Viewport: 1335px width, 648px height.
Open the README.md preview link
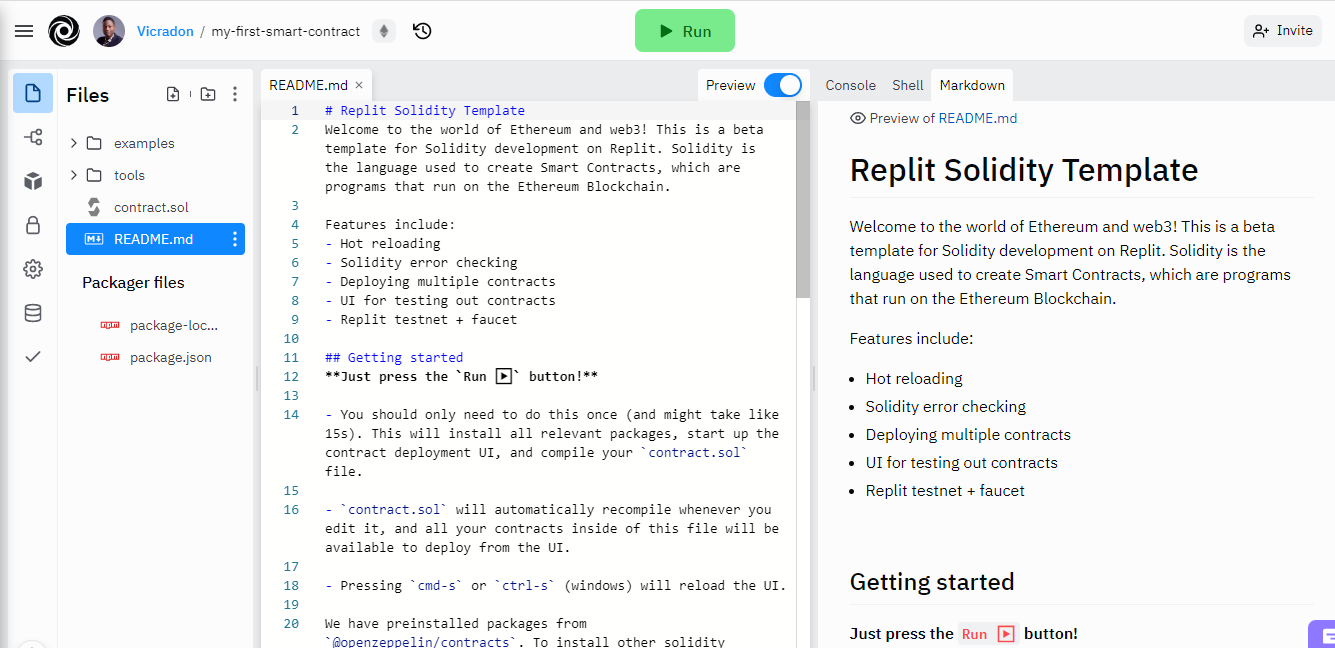click(978, 118)
